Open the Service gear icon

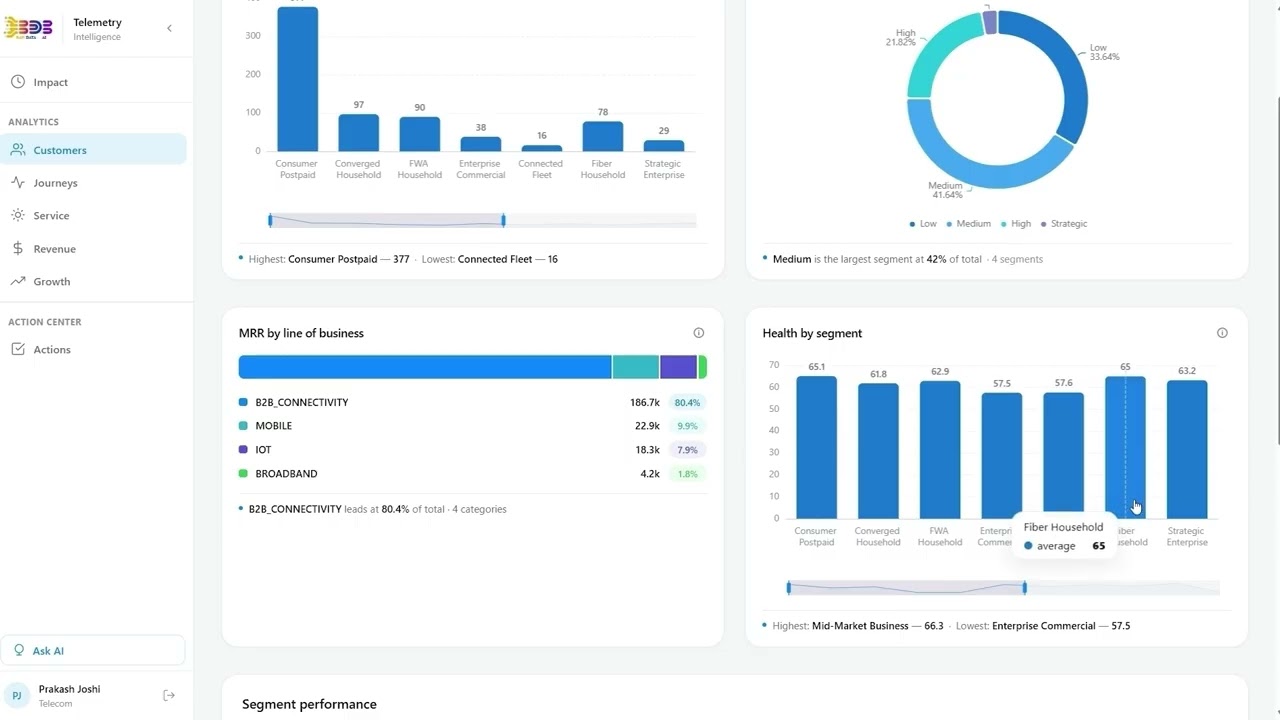(18, 216)
